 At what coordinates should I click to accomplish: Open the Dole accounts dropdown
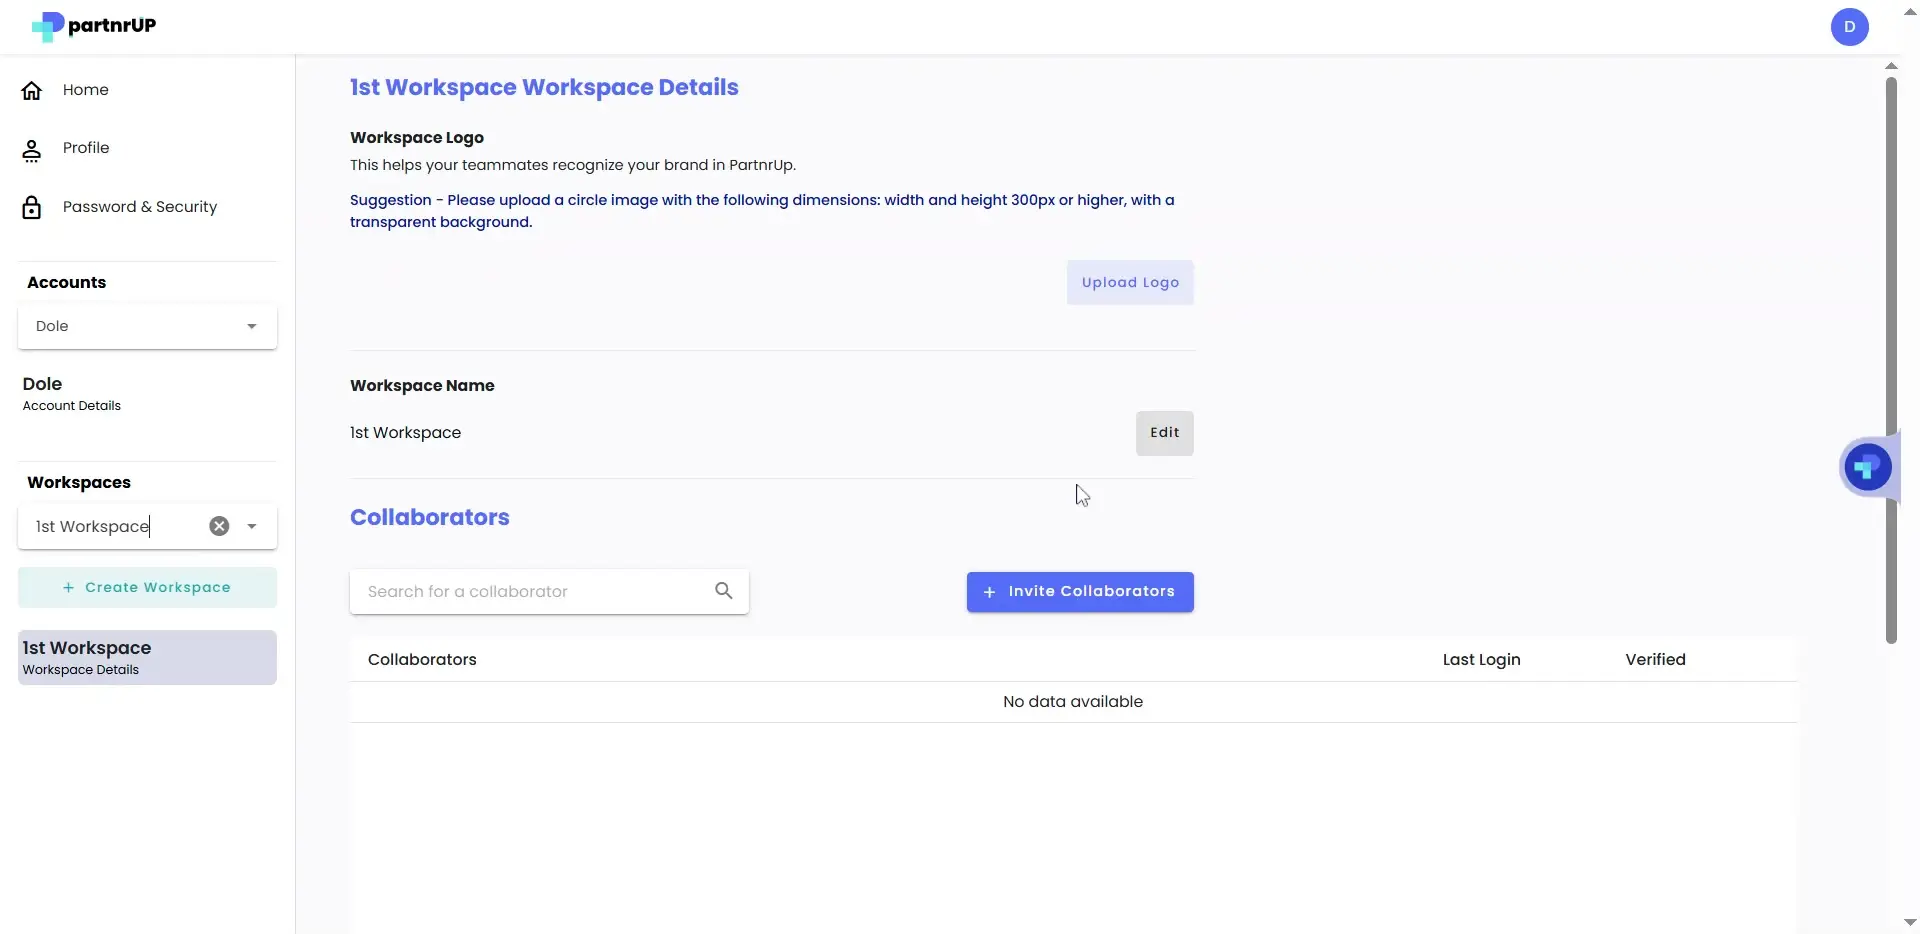146,326
